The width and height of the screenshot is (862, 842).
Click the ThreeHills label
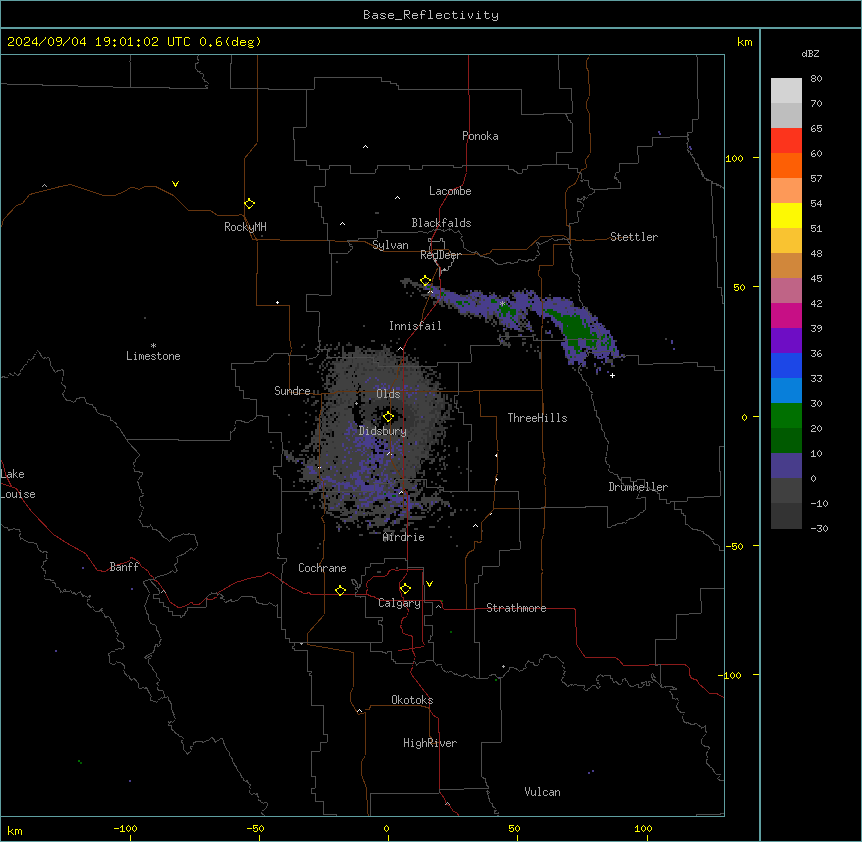(x=537, y=418)
